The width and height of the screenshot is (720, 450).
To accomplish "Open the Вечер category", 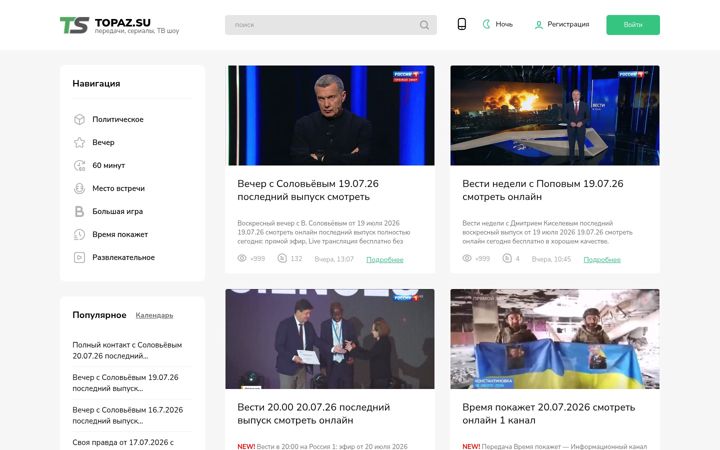I will tap(103, 142).
